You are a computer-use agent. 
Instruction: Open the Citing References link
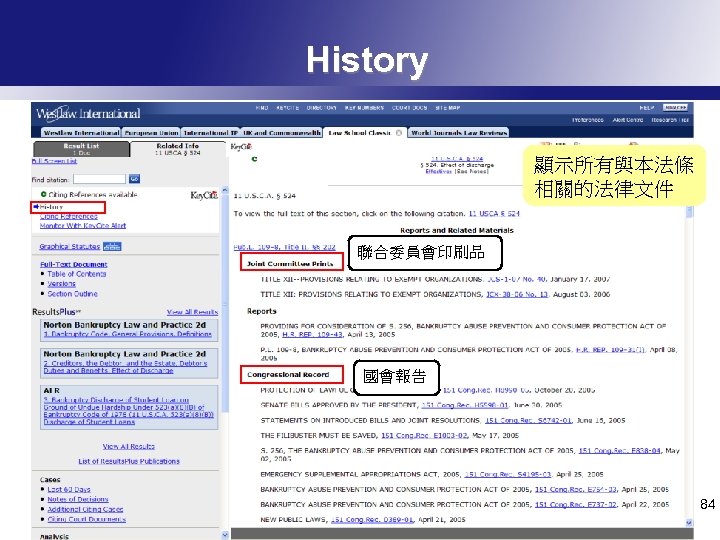[68, 216]
